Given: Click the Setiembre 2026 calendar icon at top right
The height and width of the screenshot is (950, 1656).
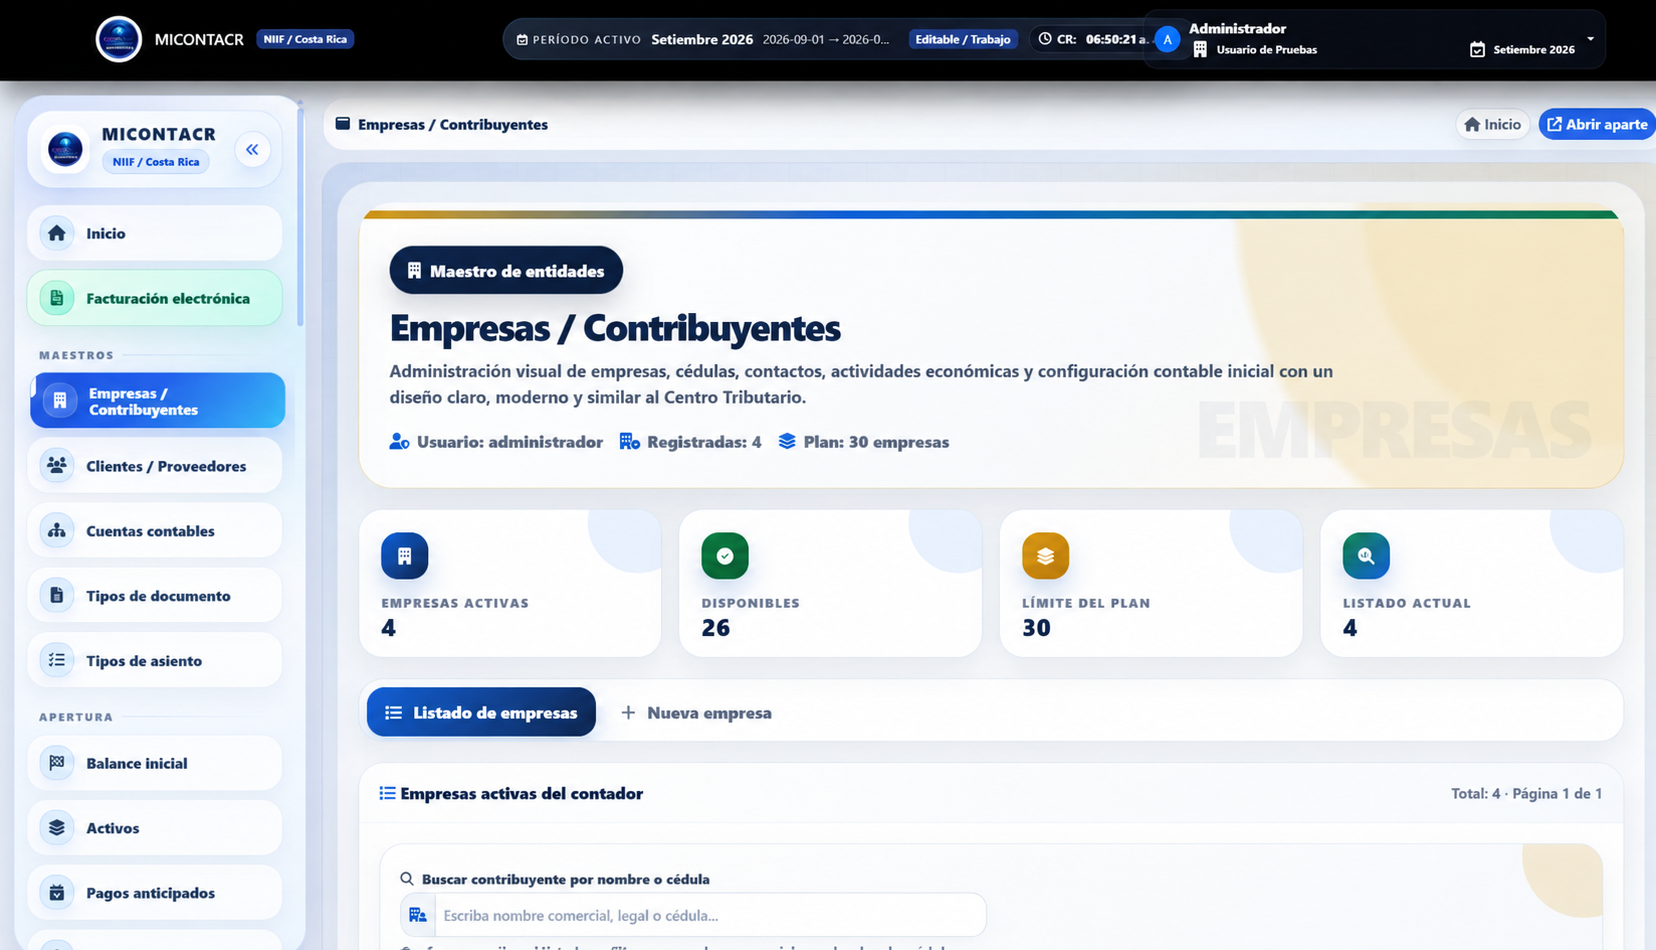Looking at the screenshot, I should click(1477, 49).
